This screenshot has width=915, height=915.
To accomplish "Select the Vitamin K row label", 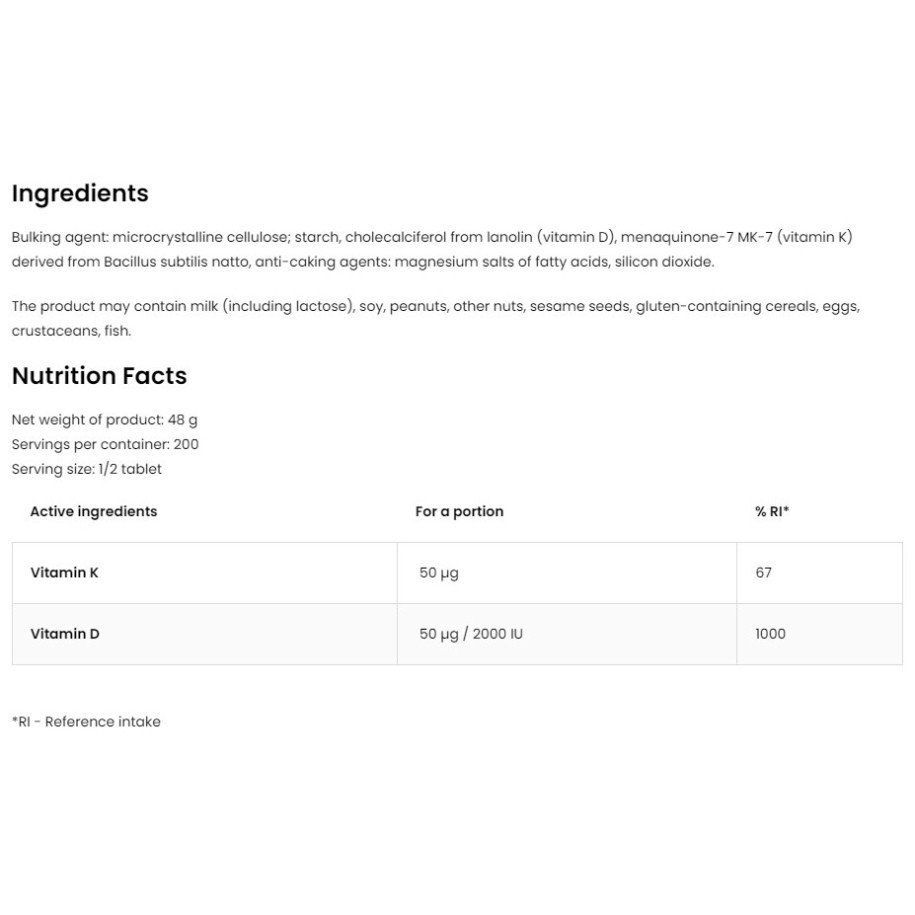I will [64, 572].
